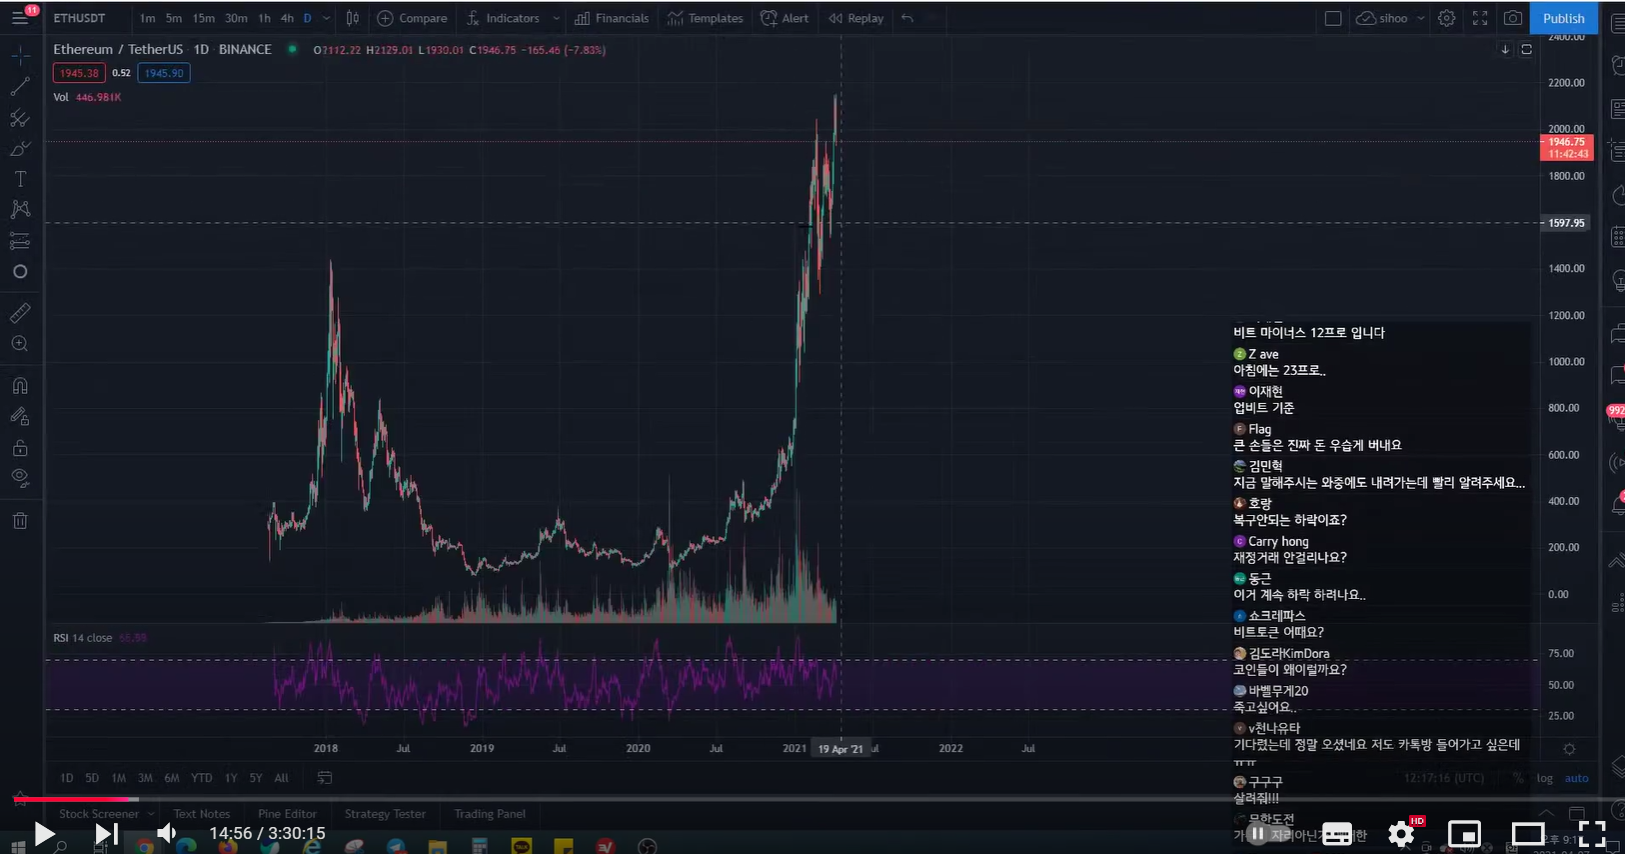Take a chart snapshot with camera icon
The image size is (1625, 854).
pos(1513,18)
